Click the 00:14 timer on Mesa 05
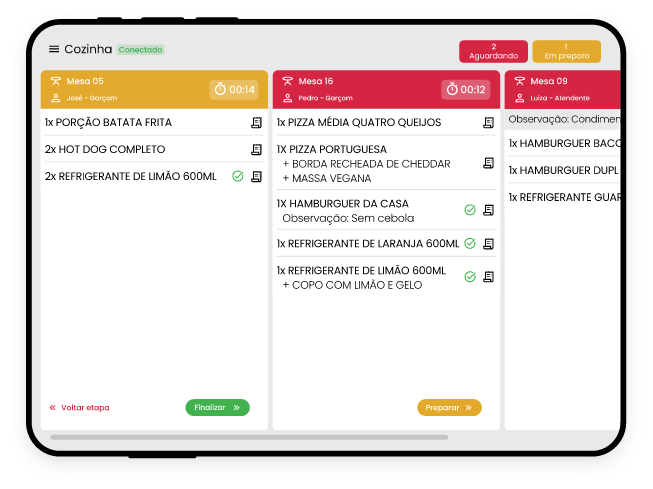Image resolution: width=653 pixels, height=489 pixels. [x=234, y=90]
